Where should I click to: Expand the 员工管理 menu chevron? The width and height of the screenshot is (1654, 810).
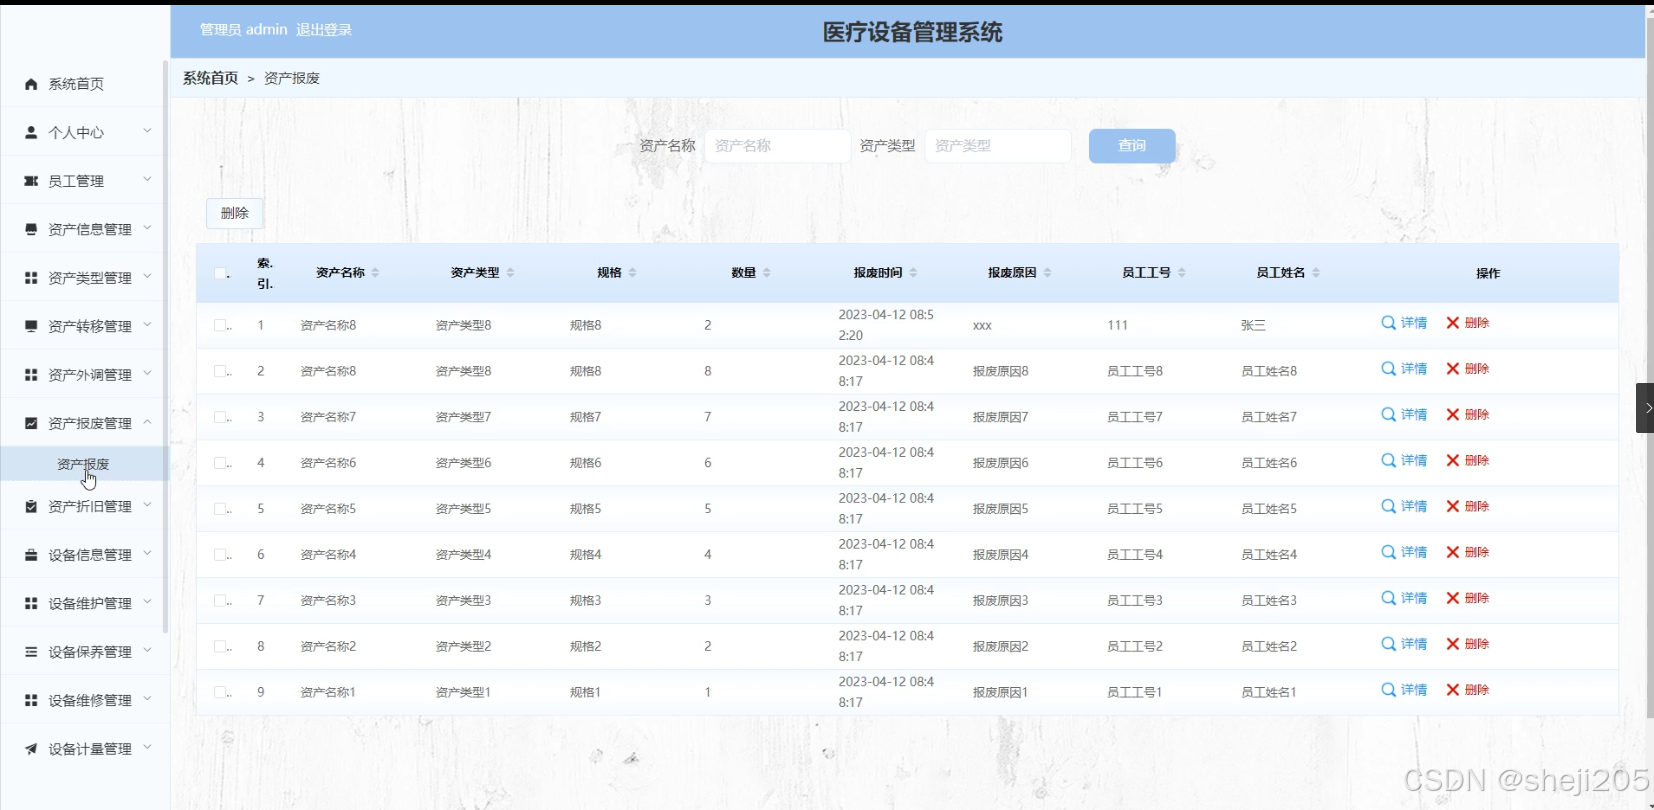[x=147, y=180]
